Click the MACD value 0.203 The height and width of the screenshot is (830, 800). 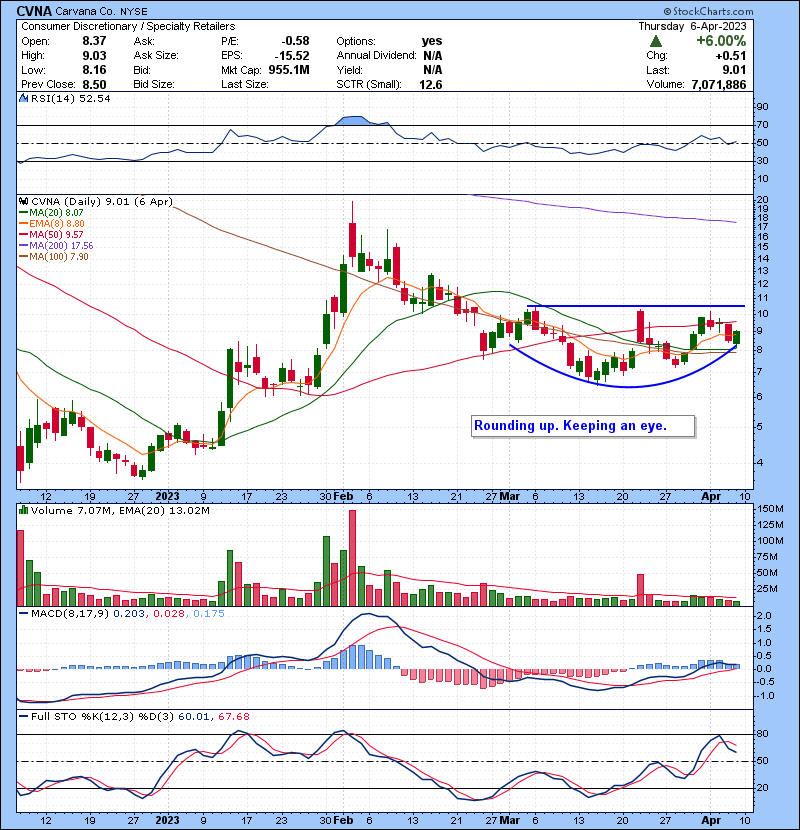129,614
